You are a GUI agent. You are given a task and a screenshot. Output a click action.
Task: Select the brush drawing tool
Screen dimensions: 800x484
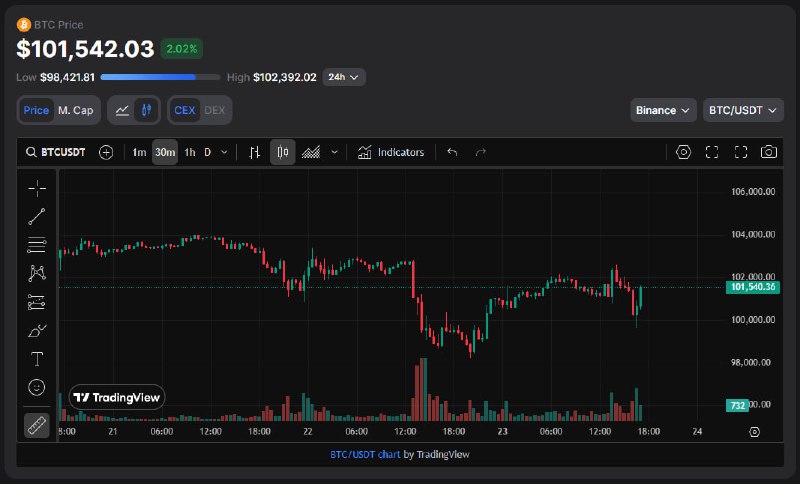[37, 331]
